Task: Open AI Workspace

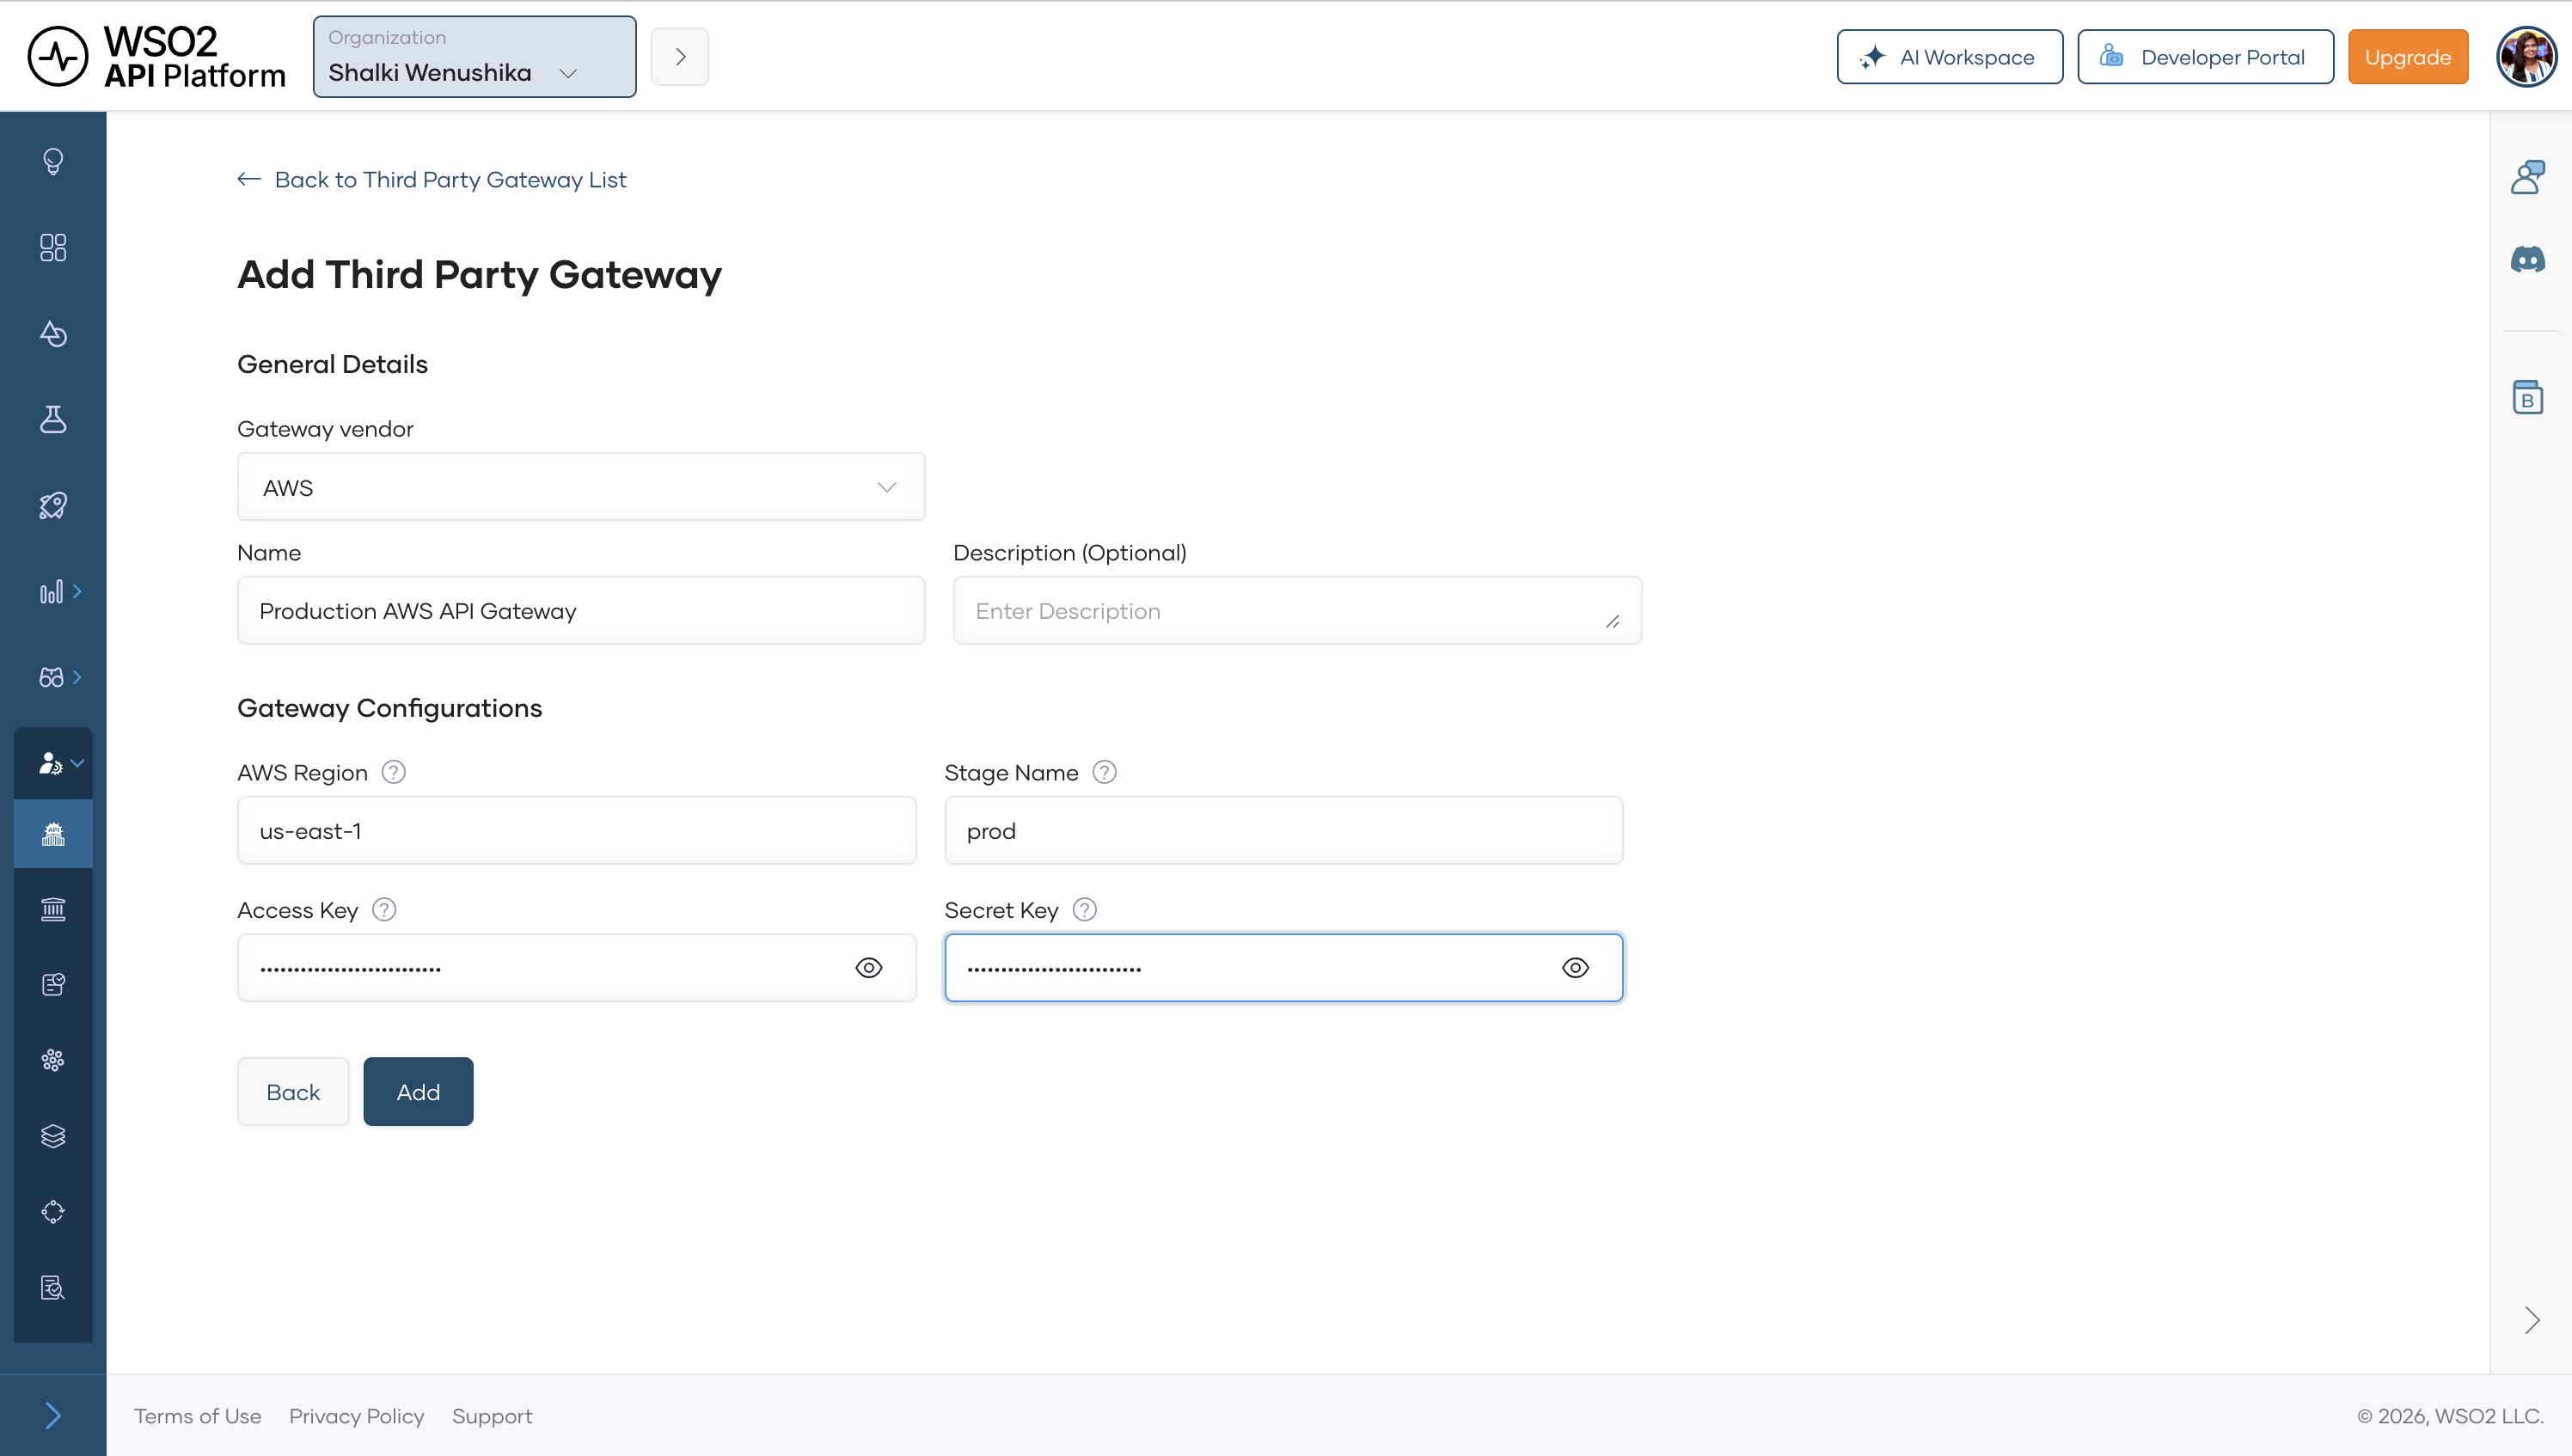Action: point(1949,57)
